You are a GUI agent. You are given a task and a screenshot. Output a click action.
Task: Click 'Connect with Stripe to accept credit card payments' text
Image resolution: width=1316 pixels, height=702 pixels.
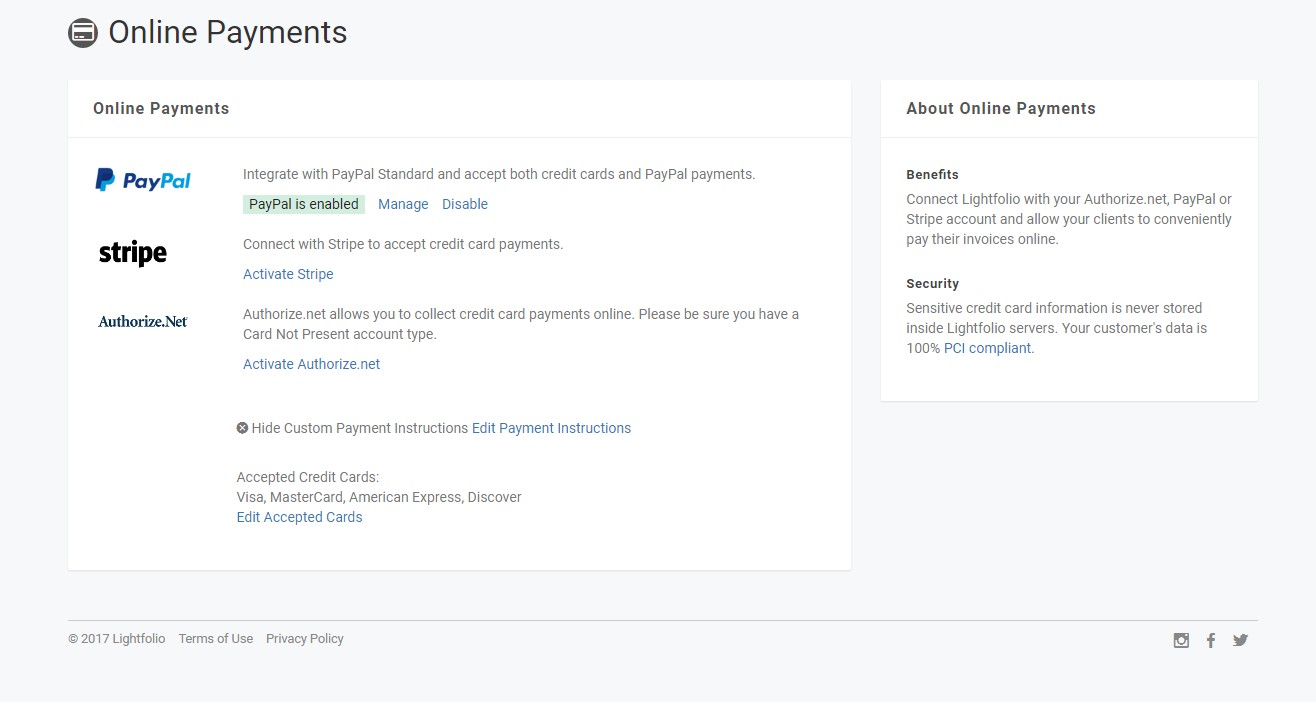[403, 244]
